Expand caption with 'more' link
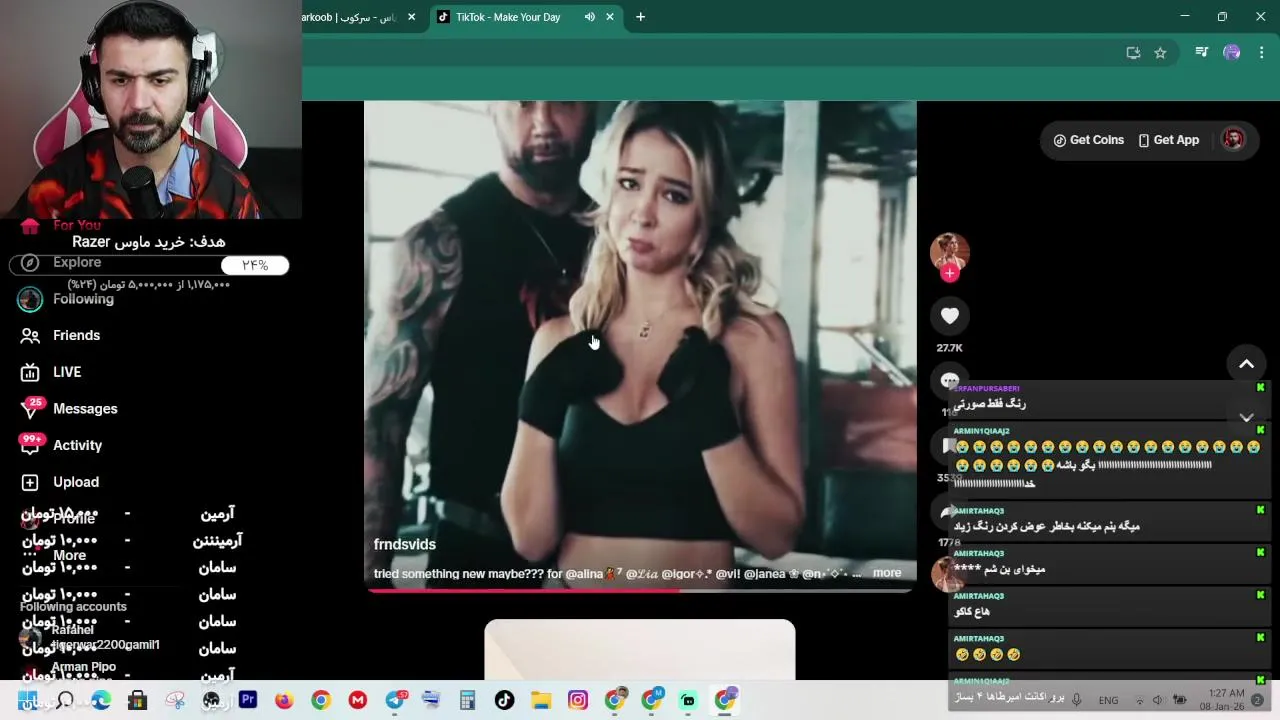Screen dimensions: 1280x720 887,573
